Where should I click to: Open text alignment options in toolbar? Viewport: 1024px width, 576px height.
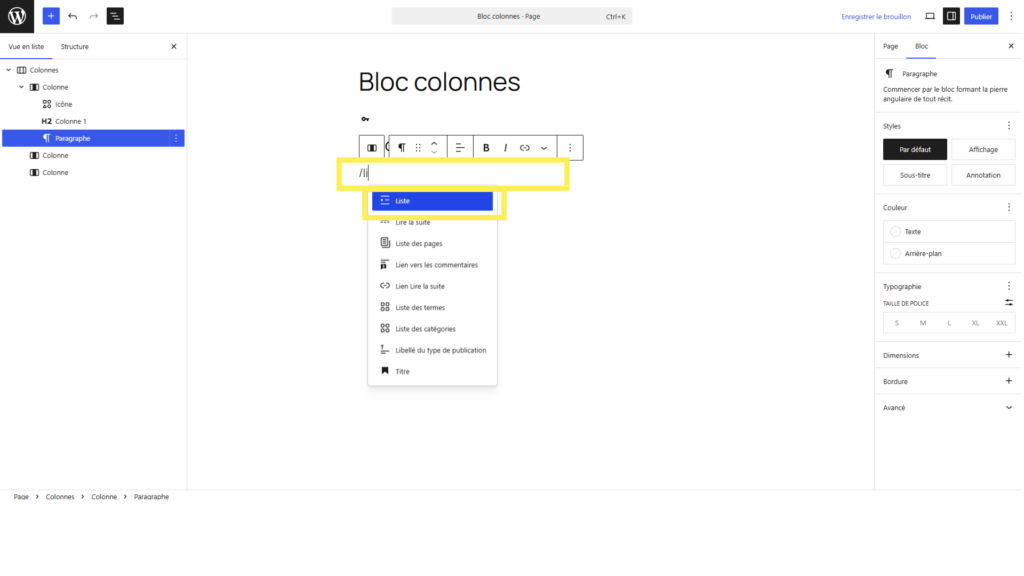[460, 148]
